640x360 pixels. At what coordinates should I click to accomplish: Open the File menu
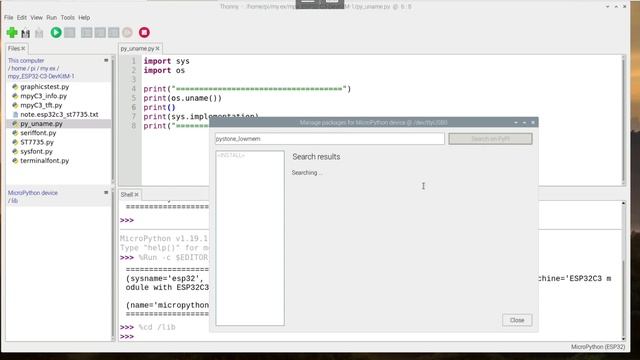click(9, 18)
